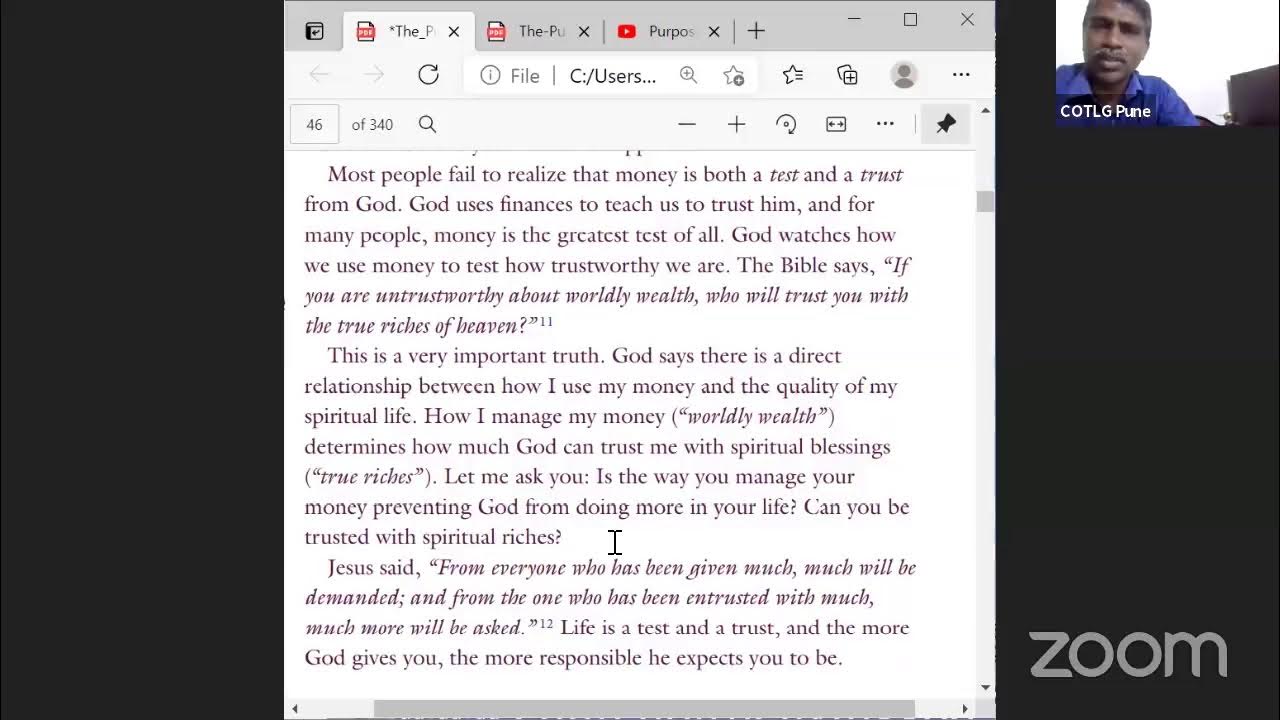The image size is (1280, 720).
Task: Click the vertical scrollbar thumb
Action: 985,201
